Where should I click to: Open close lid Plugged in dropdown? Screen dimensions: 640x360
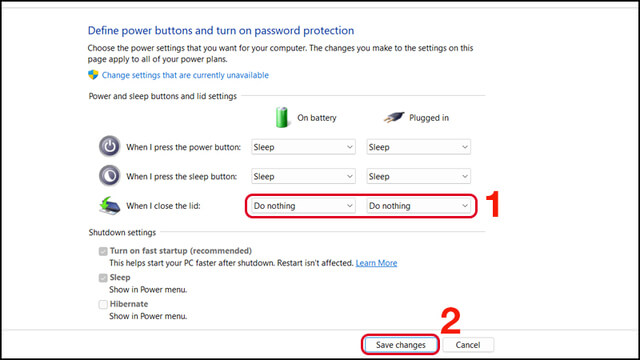tap(418, 206)
